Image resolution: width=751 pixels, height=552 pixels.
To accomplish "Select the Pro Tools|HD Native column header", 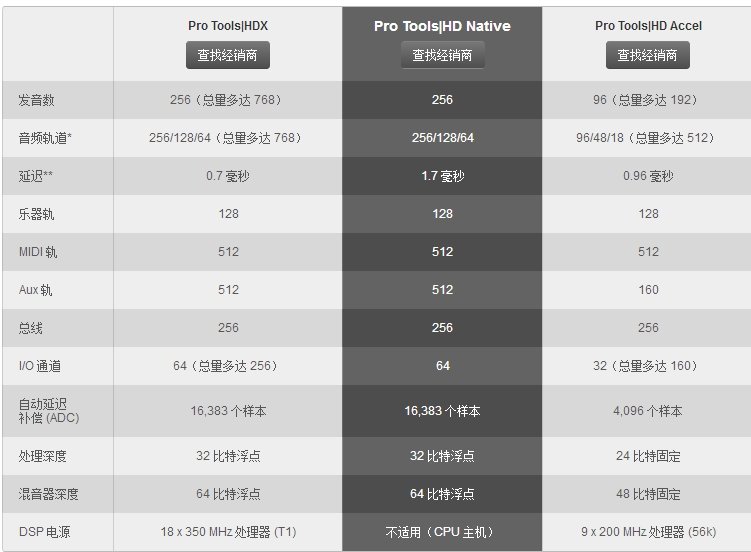I will click(442, 26).
